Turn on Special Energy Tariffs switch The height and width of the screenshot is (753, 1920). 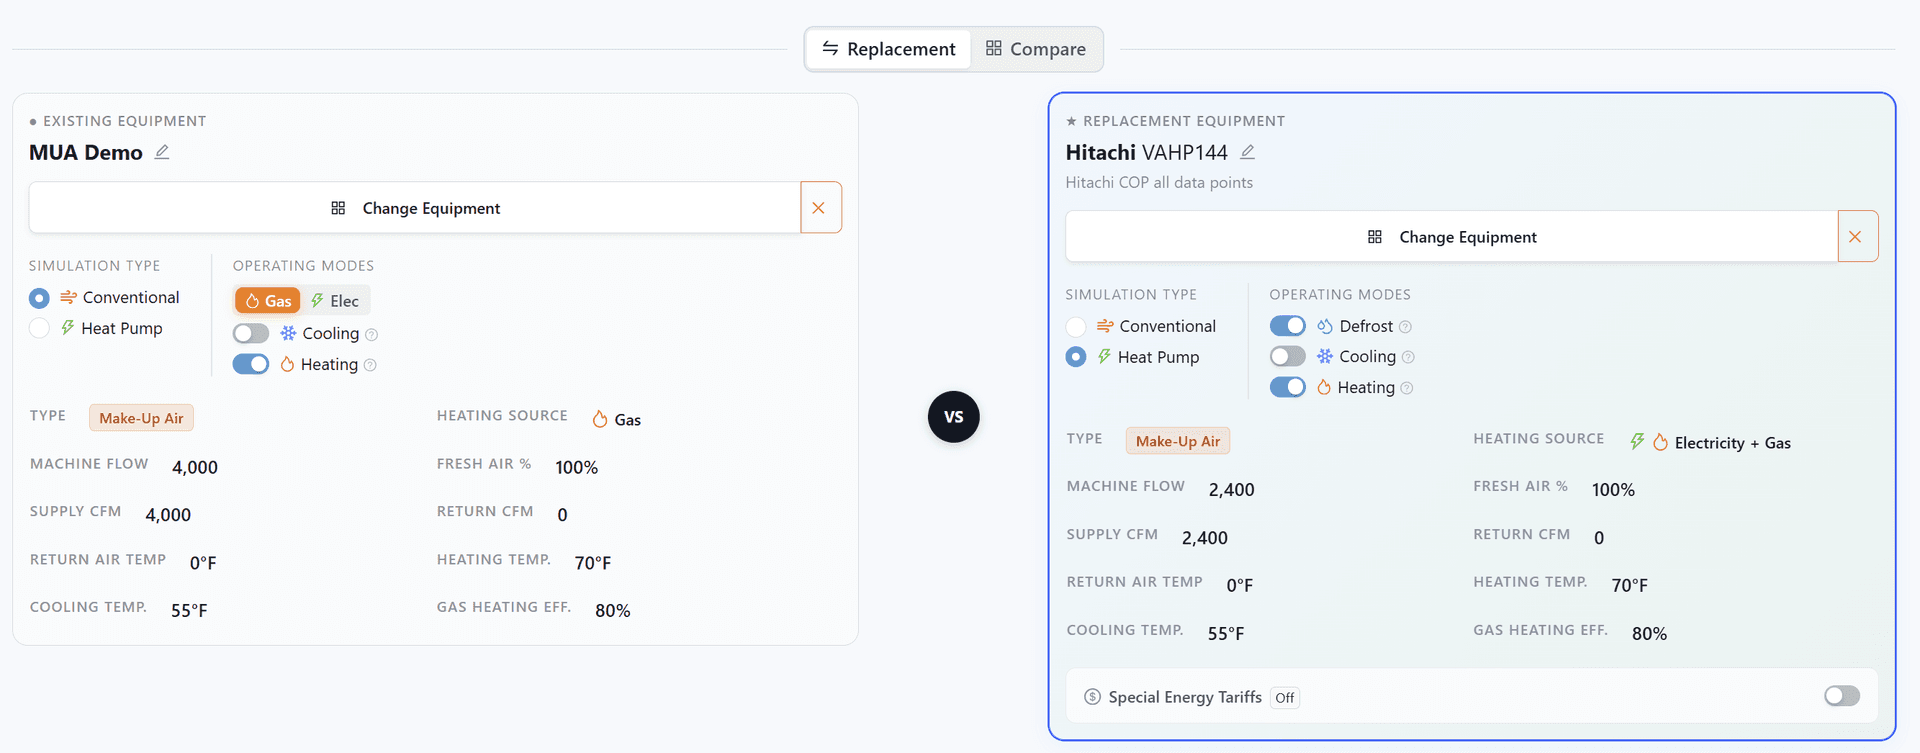pos(1842,696)
